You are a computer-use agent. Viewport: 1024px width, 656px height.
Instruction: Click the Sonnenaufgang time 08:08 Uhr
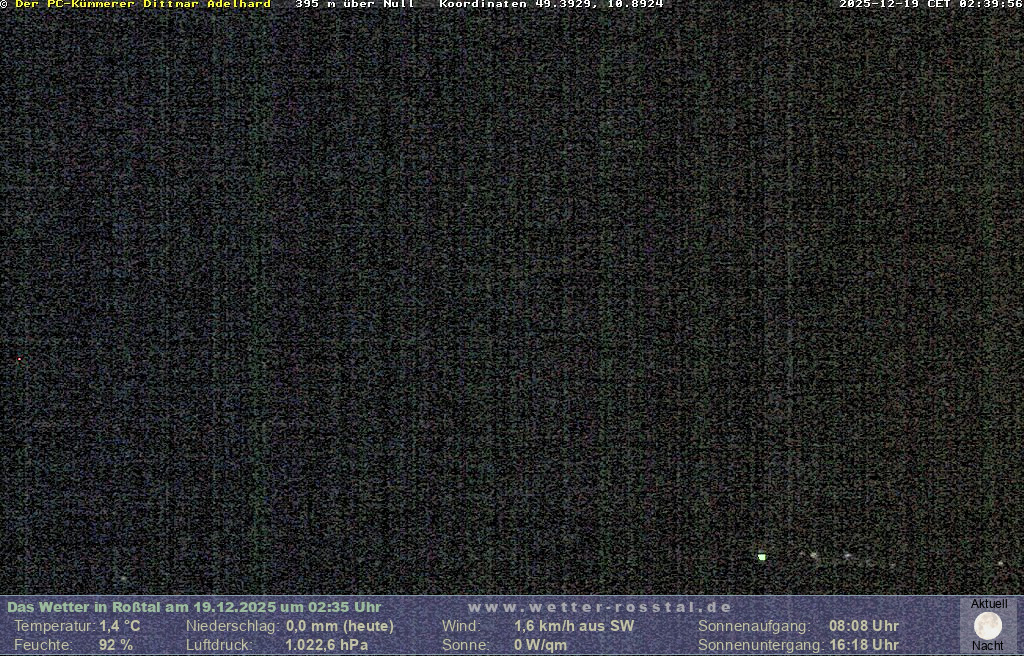pyautogui.click(x=864, y=626)
